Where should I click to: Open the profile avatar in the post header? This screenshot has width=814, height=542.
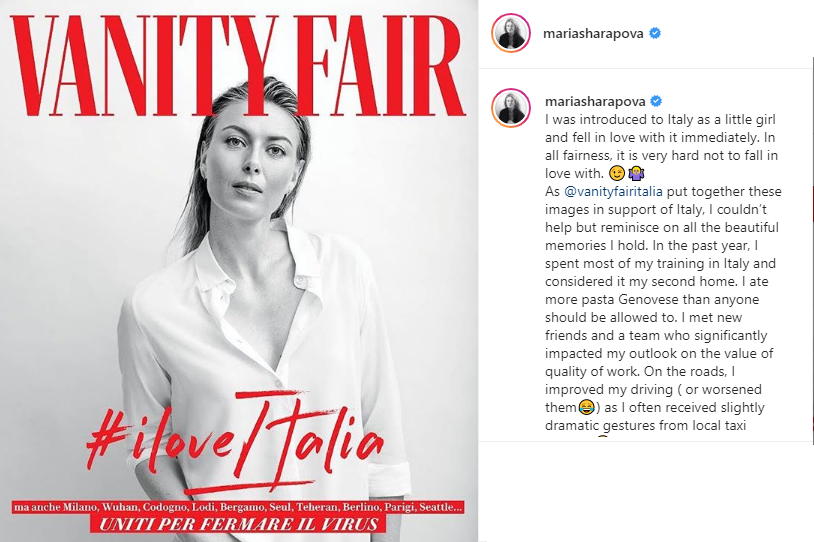point(511,33)
